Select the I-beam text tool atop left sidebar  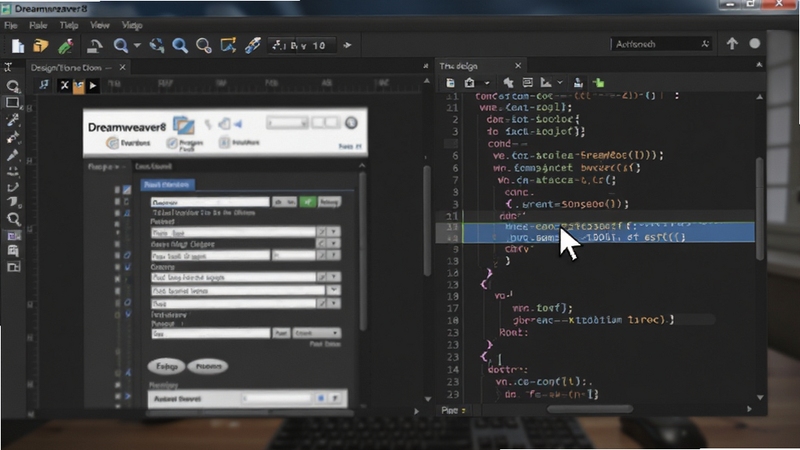[x=8, y=67]
